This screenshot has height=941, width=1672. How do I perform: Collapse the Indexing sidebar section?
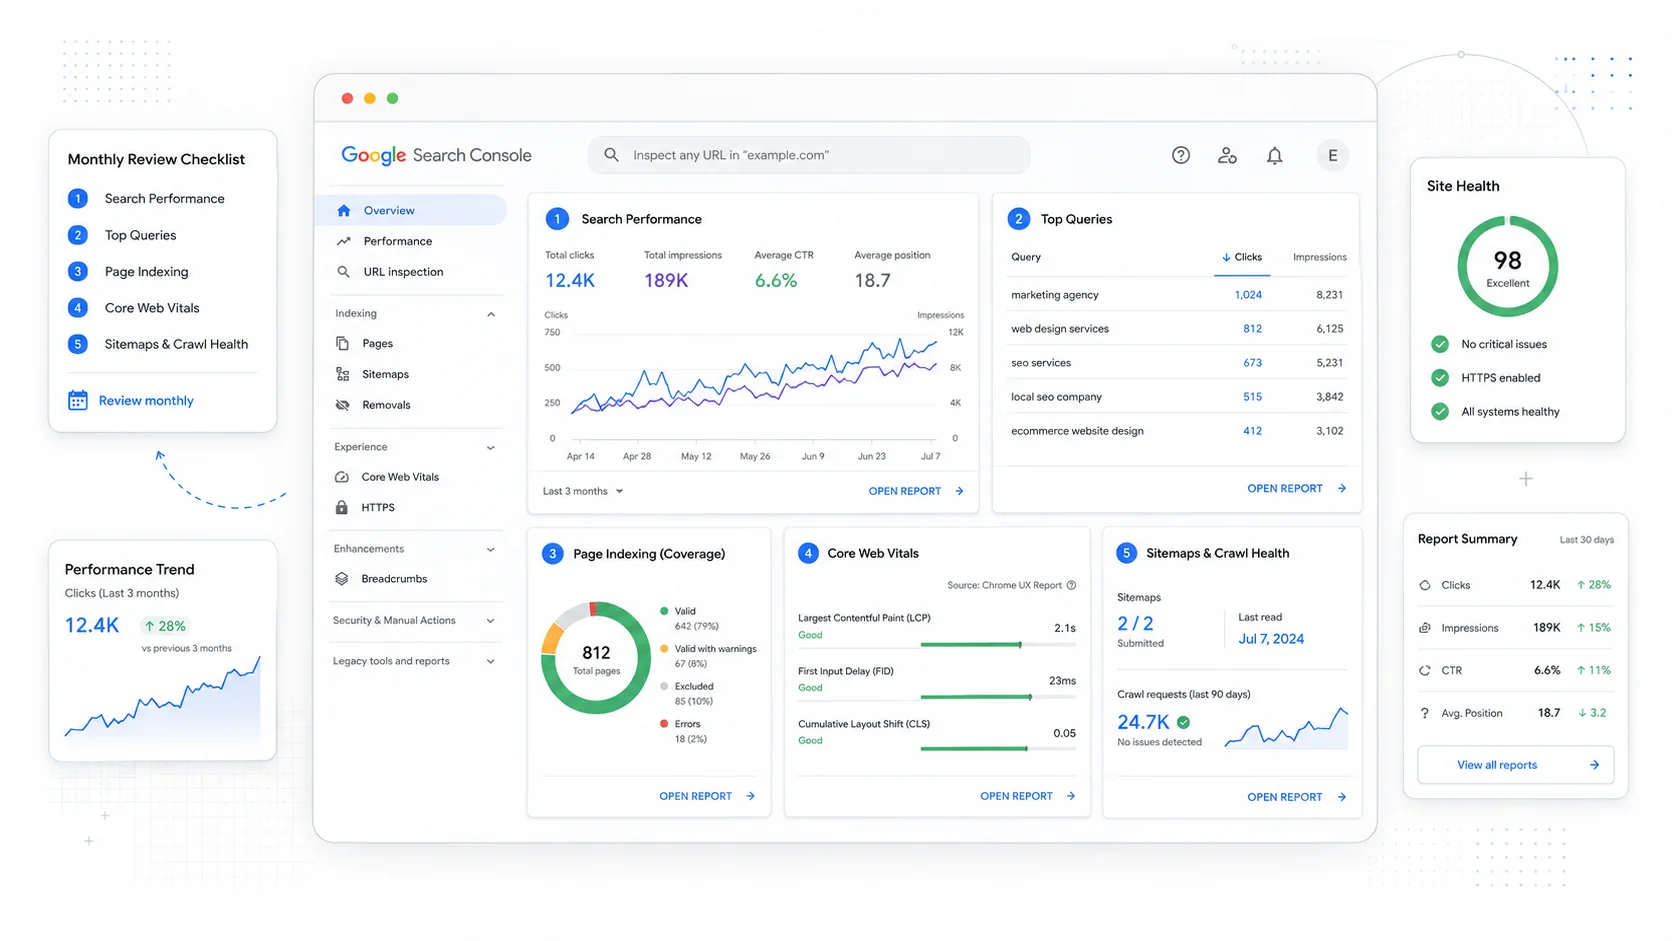pyautogui.click(x=491, y=314)
